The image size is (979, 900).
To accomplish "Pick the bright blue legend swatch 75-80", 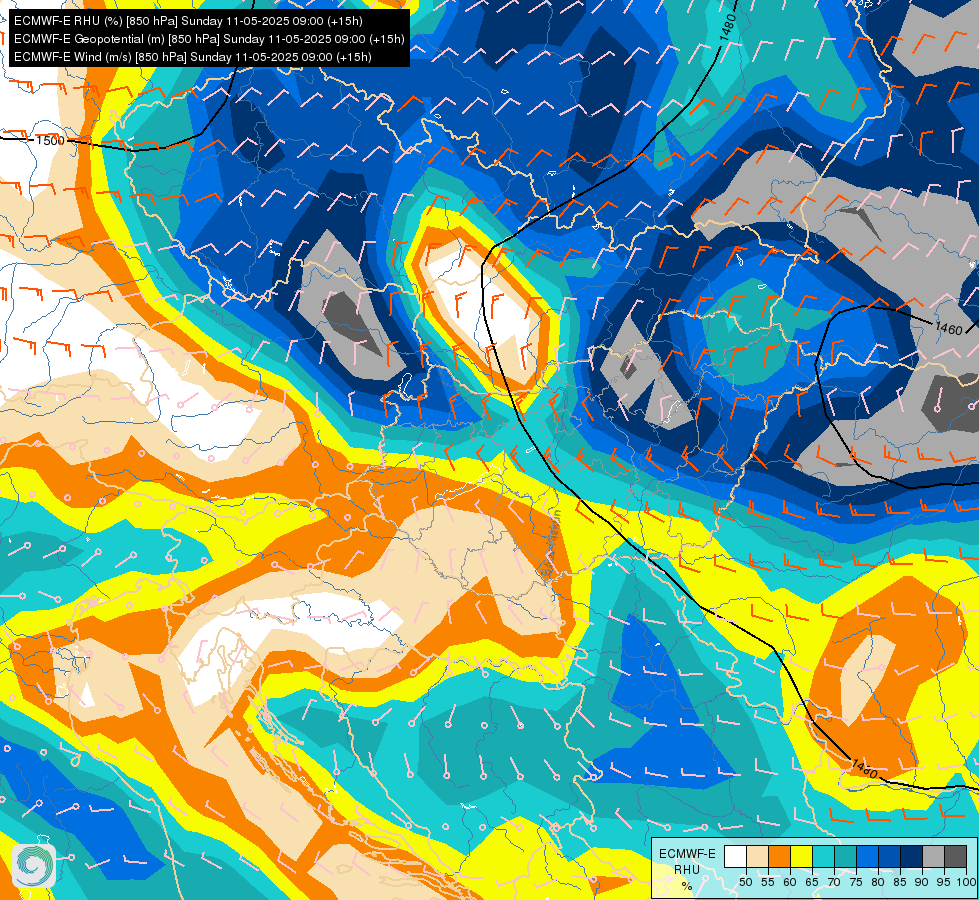I will coord(867,856).
